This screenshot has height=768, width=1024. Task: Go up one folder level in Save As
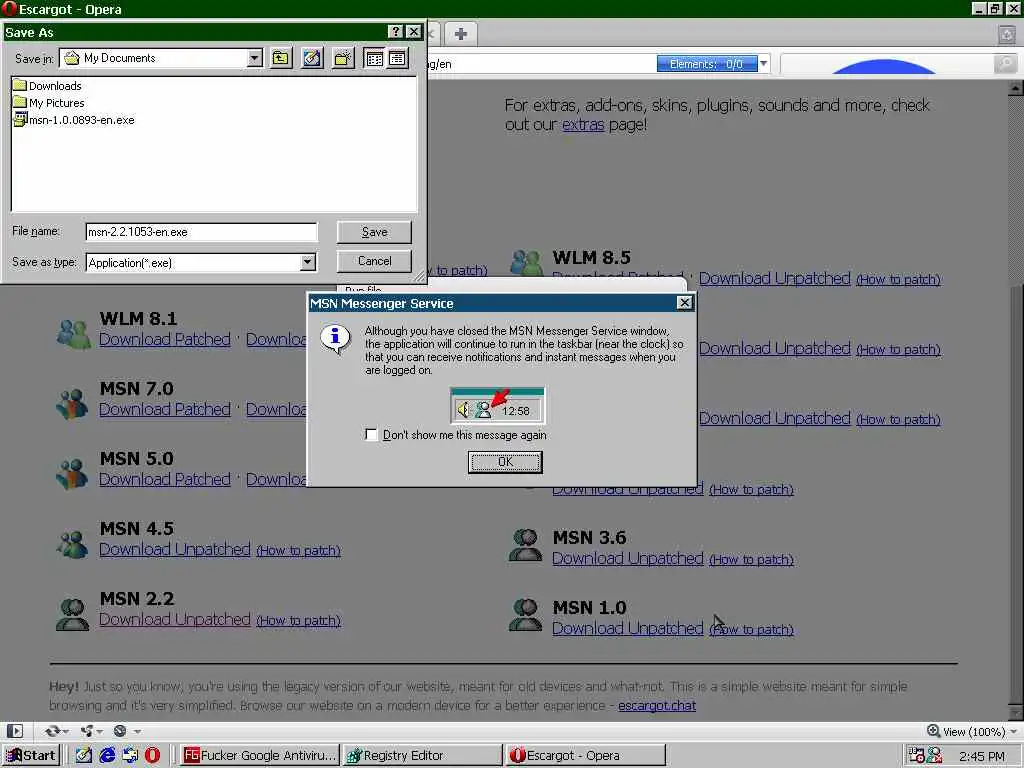(281, 58)
